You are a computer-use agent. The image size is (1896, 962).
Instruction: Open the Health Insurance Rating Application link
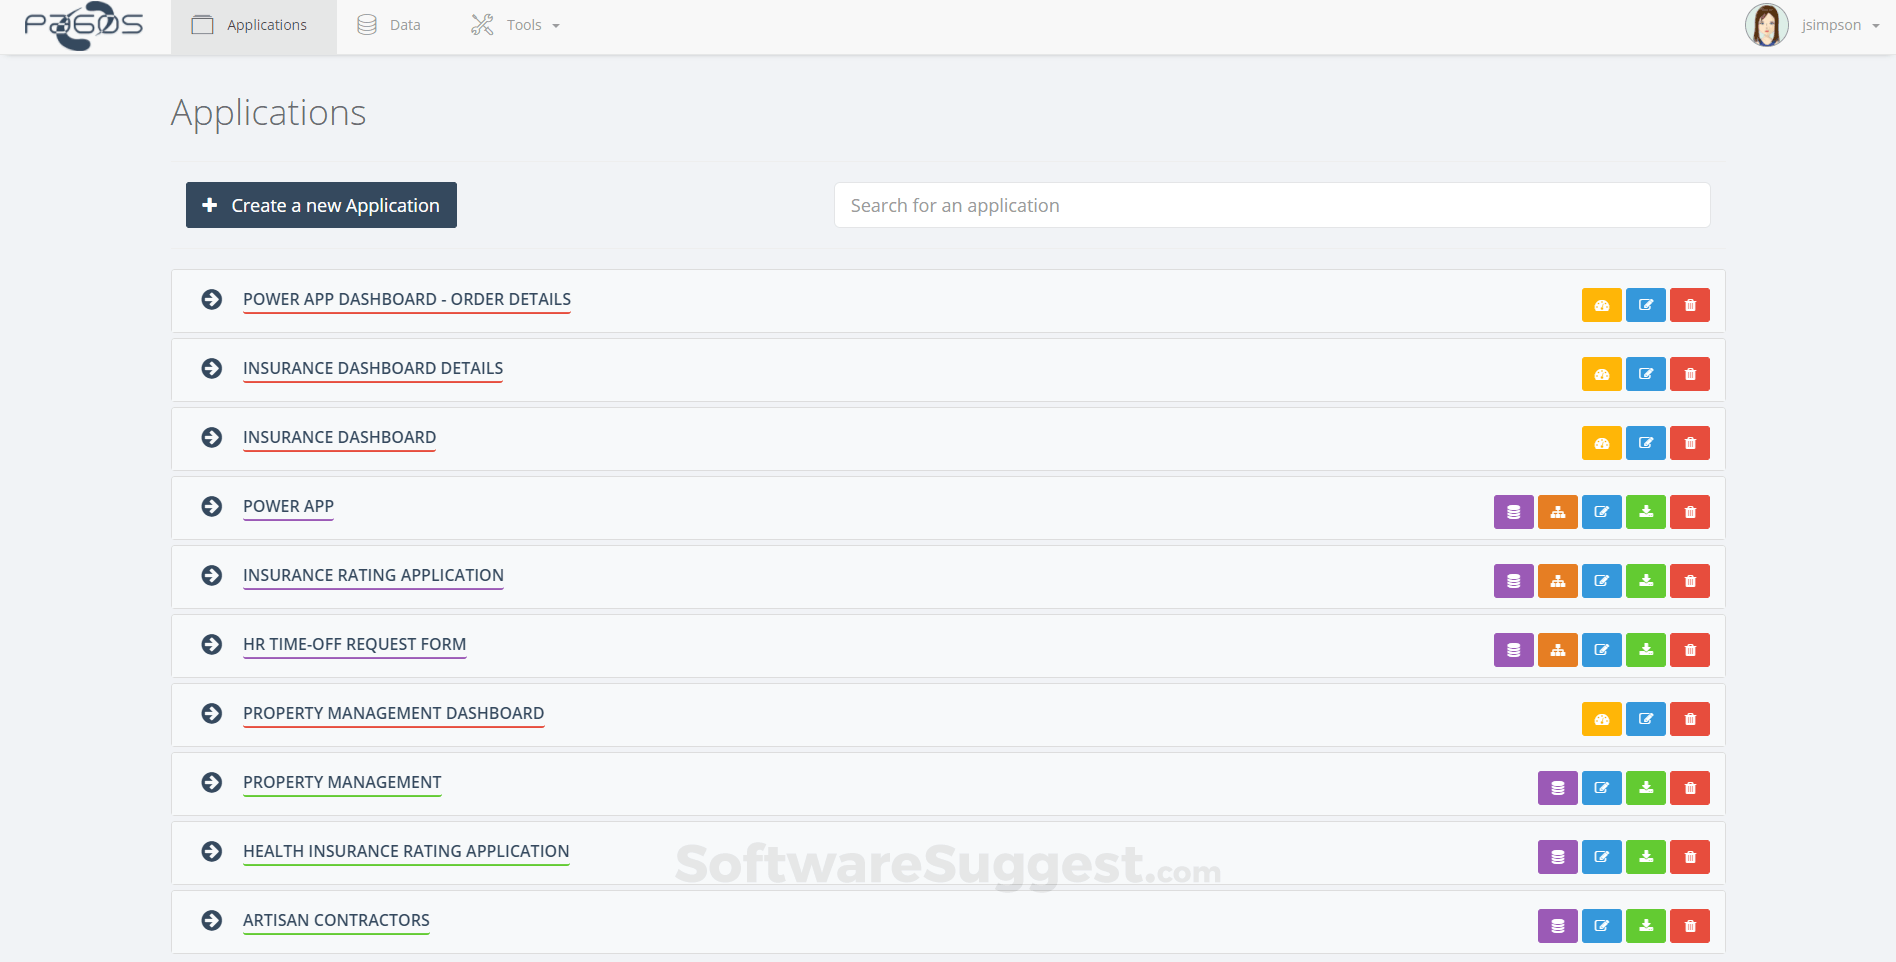point(406,851)
